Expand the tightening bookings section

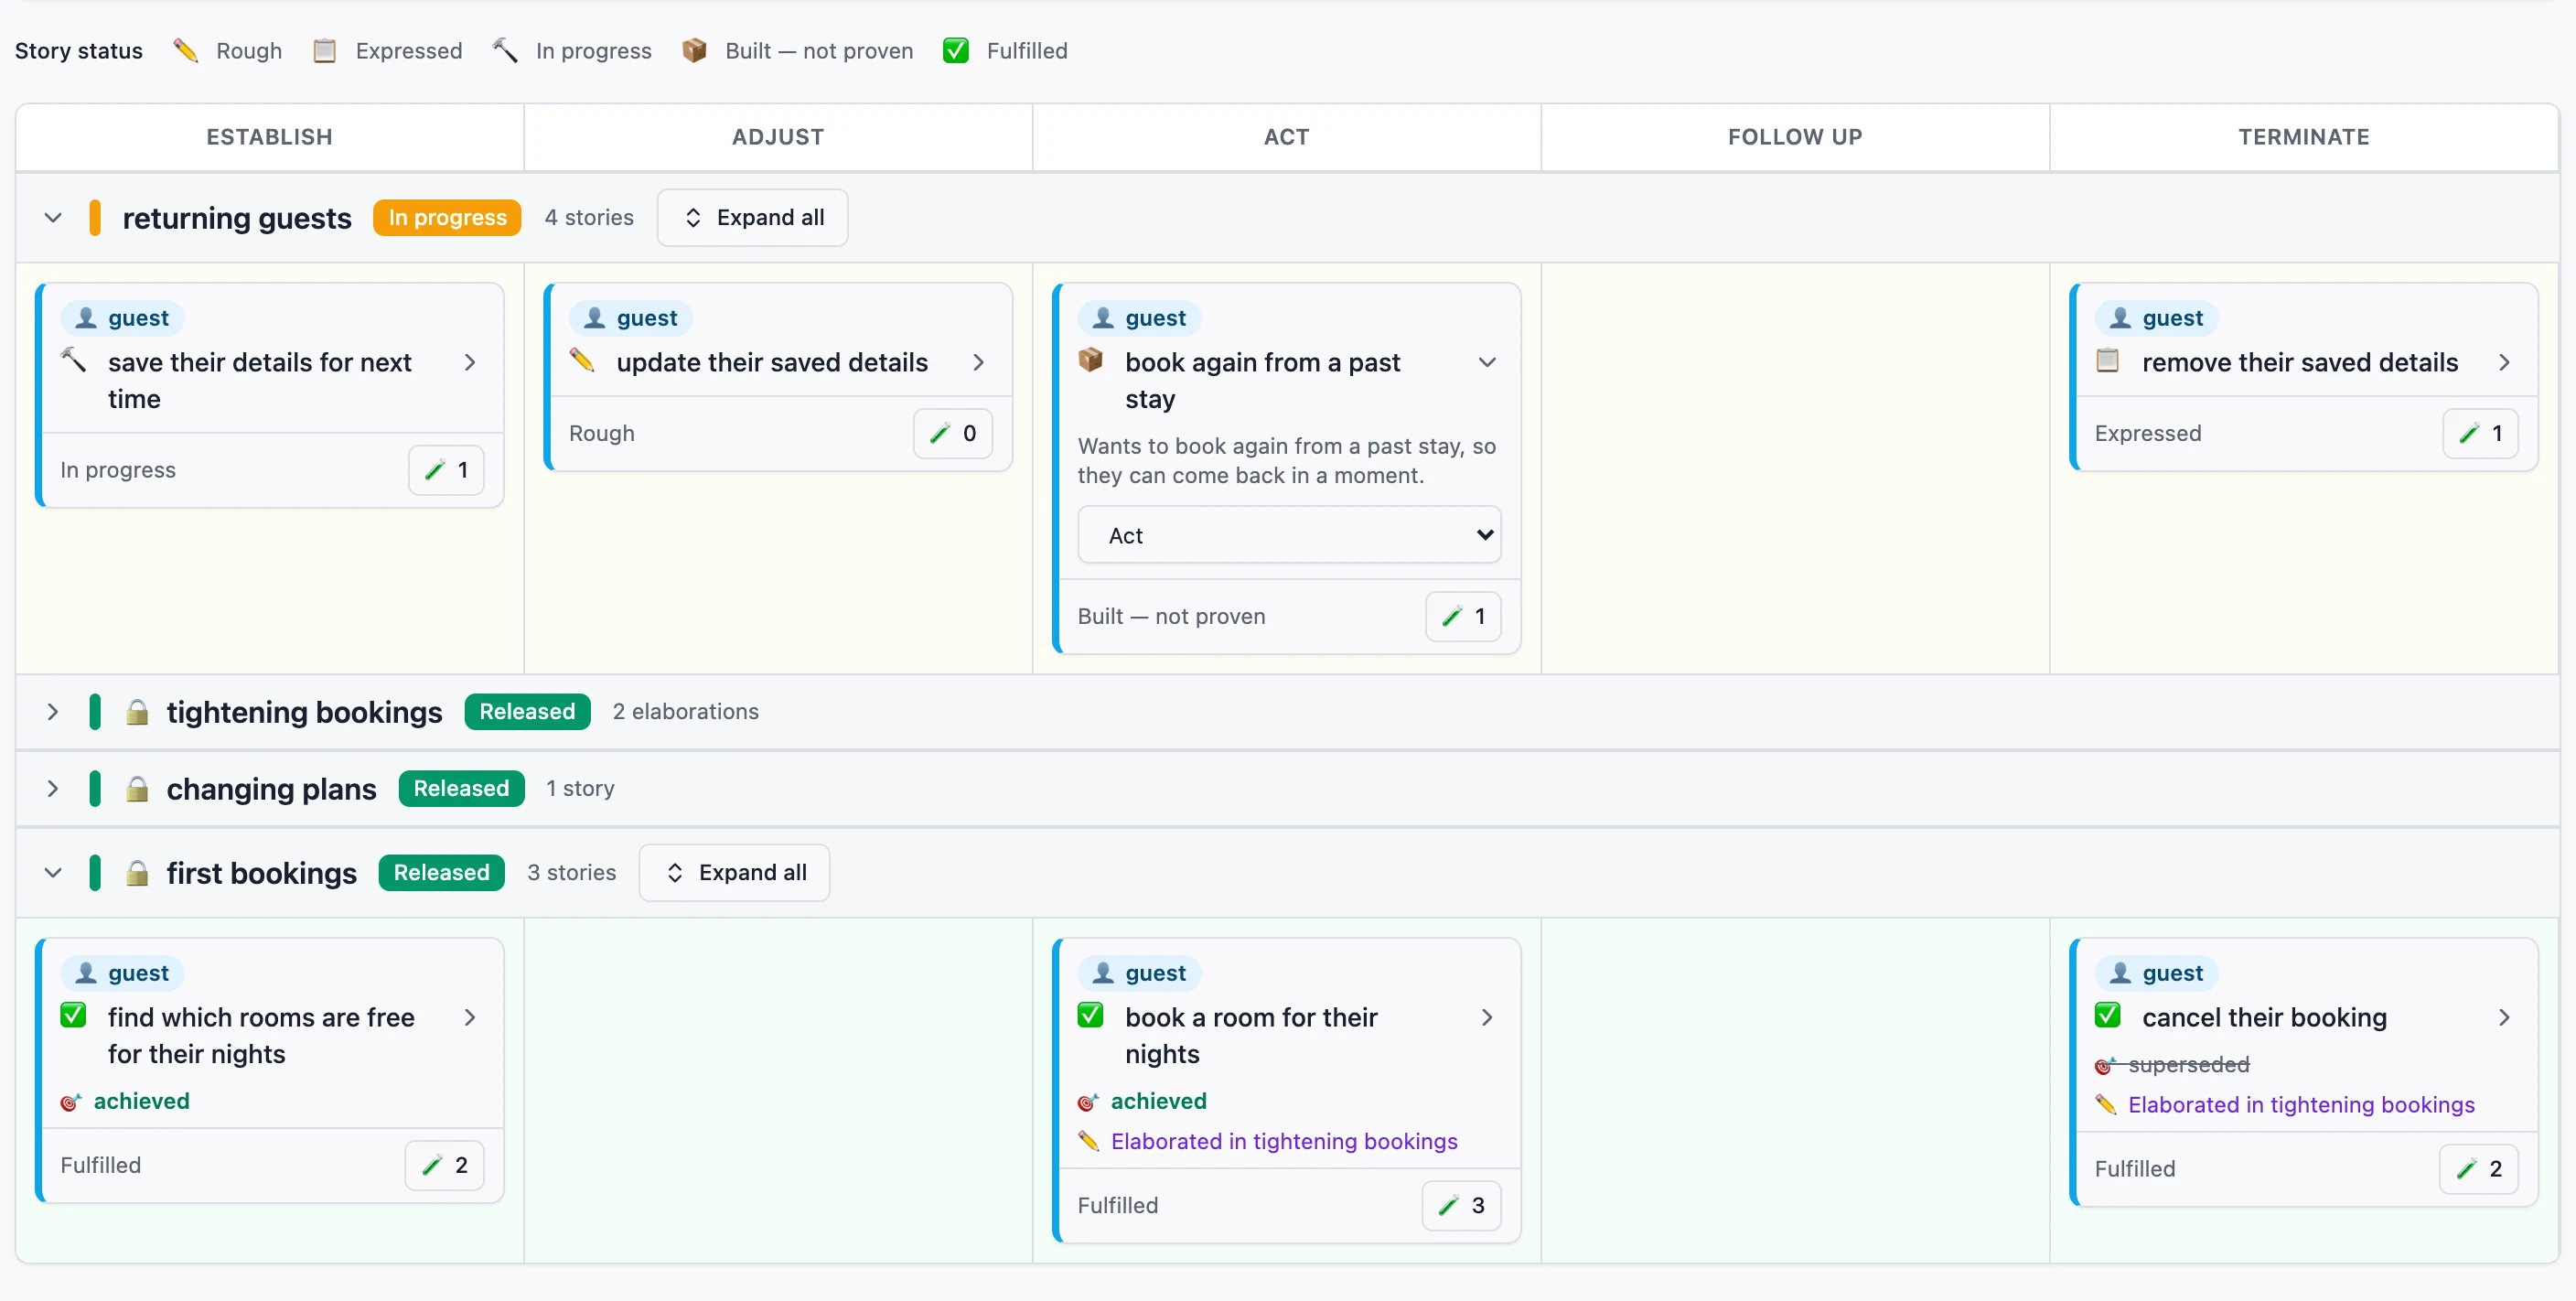click(x=53, y=712)
